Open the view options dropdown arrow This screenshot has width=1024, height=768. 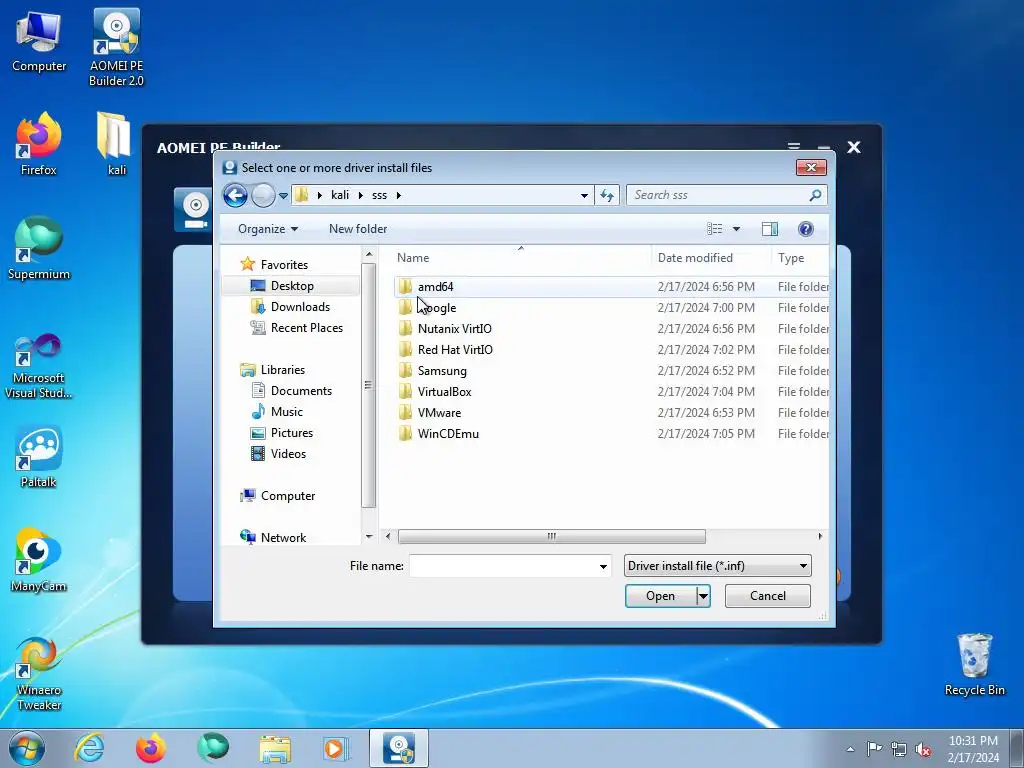pos(736,229)
